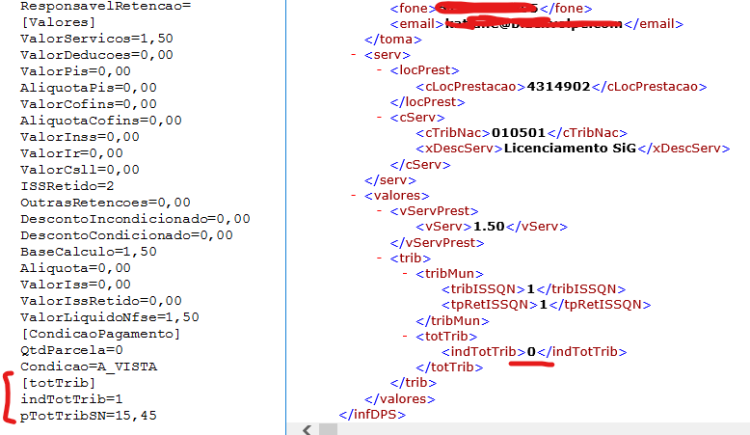Screen dimensions: 750x435
Task: Click the cLocPrestacao value 4314902
Action: pyautogui.click(x=558, y=86)
